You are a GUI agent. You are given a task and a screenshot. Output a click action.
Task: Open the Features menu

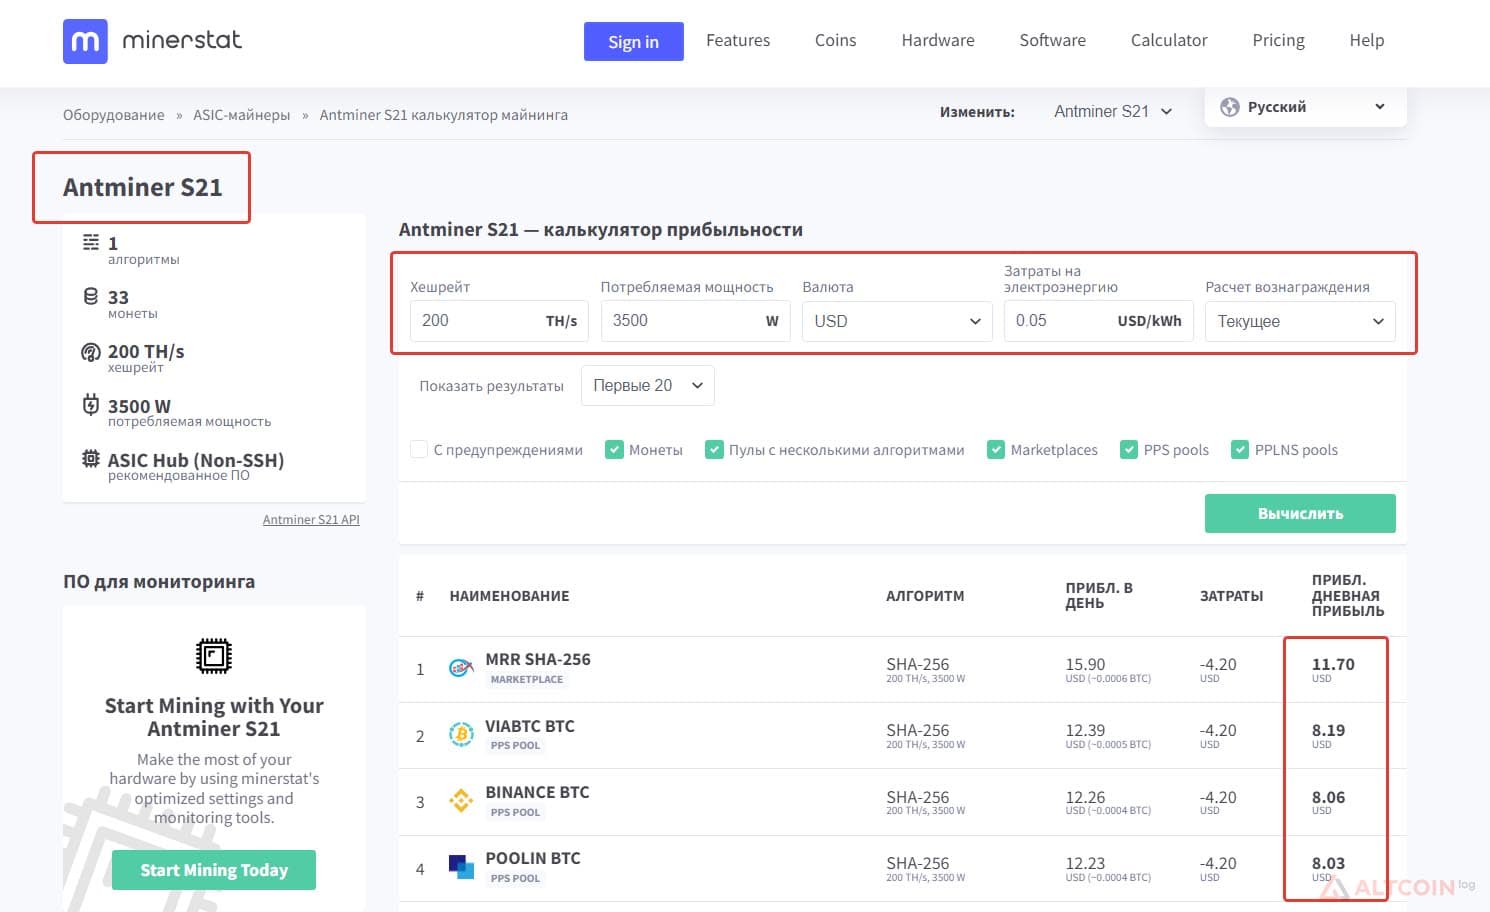click(738, 41)
